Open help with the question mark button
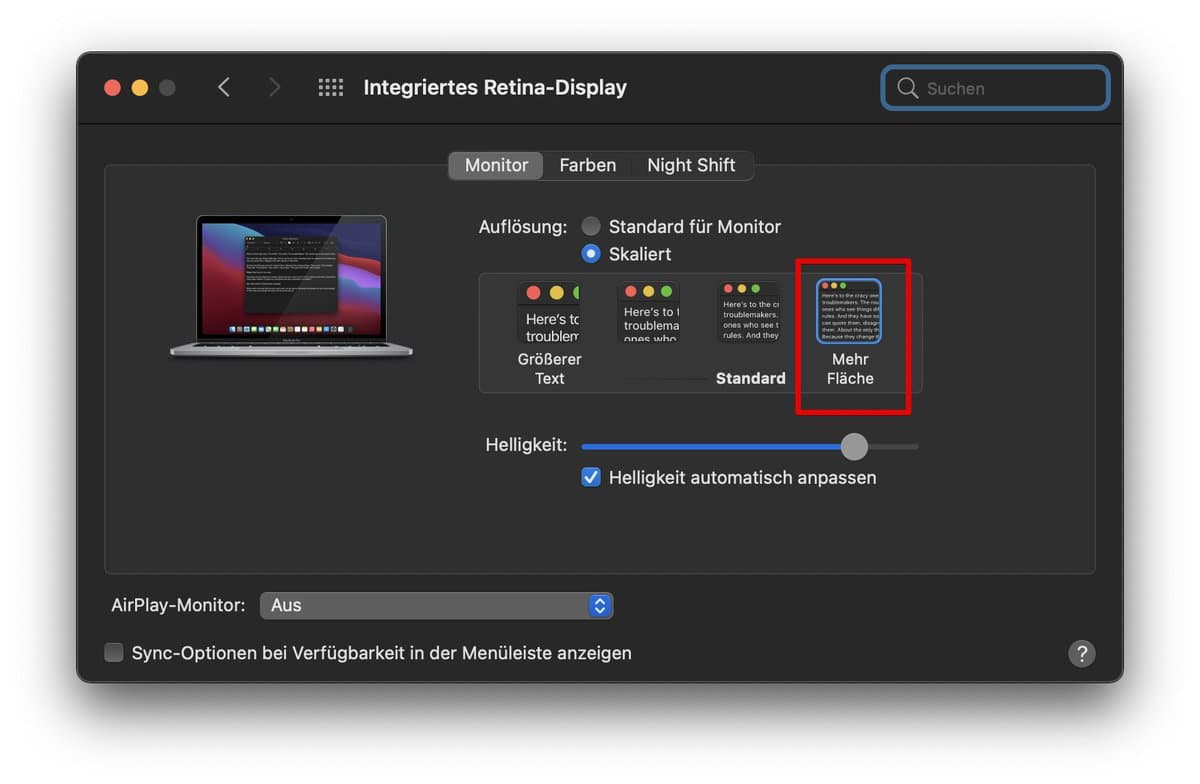This screenshot has width=1200, height=784. 1081,653
